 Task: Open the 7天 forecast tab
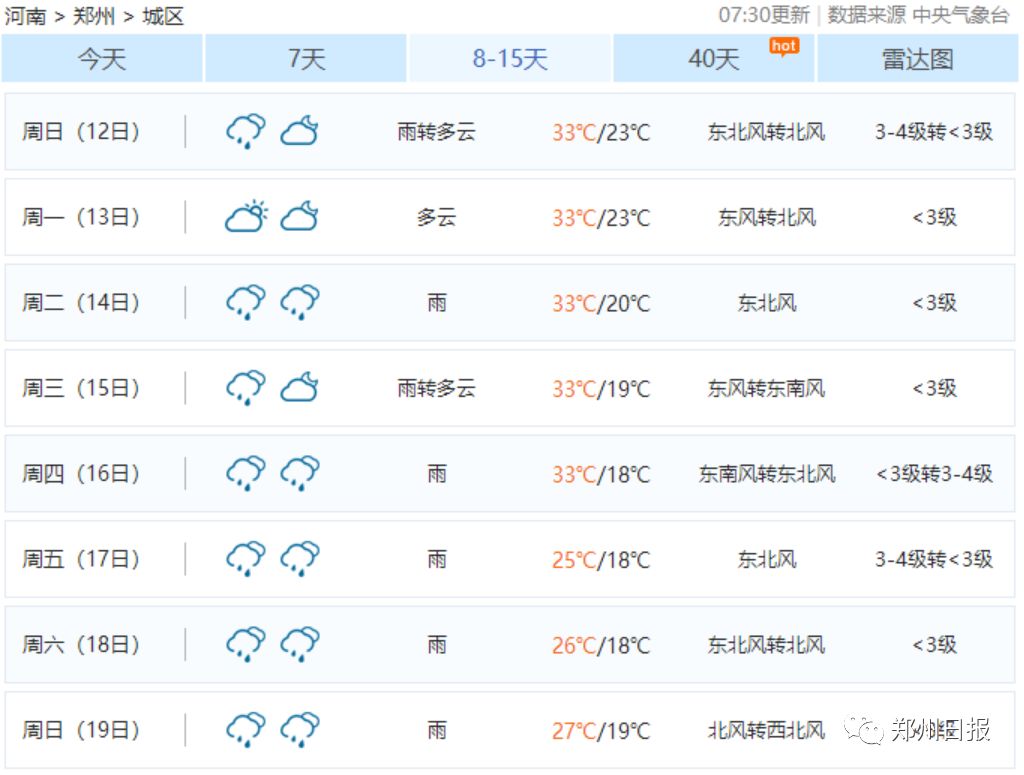tap(304, 60)
